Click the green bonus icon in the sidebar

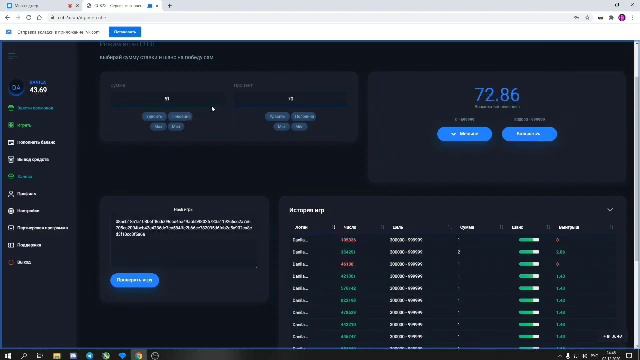point(11,176)
